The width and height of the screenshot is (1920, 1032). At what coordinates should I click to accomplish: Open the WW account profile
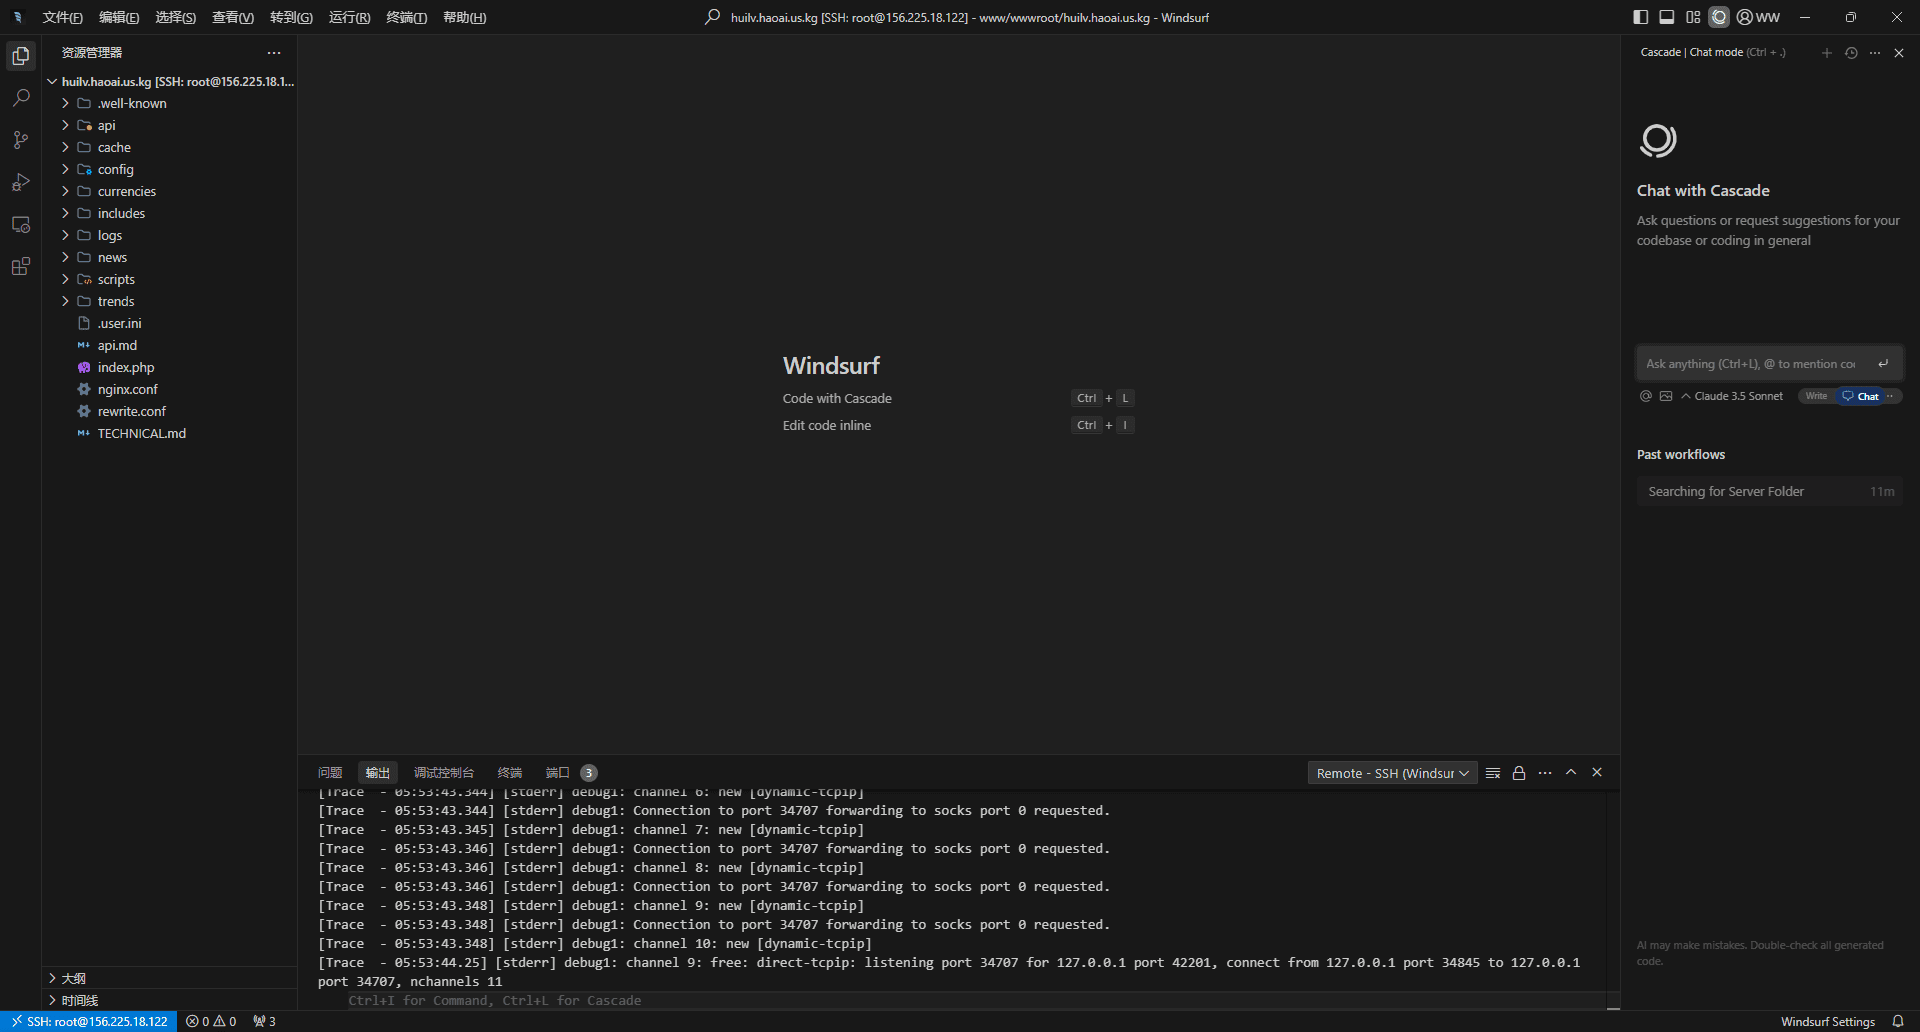point(1759,17)
